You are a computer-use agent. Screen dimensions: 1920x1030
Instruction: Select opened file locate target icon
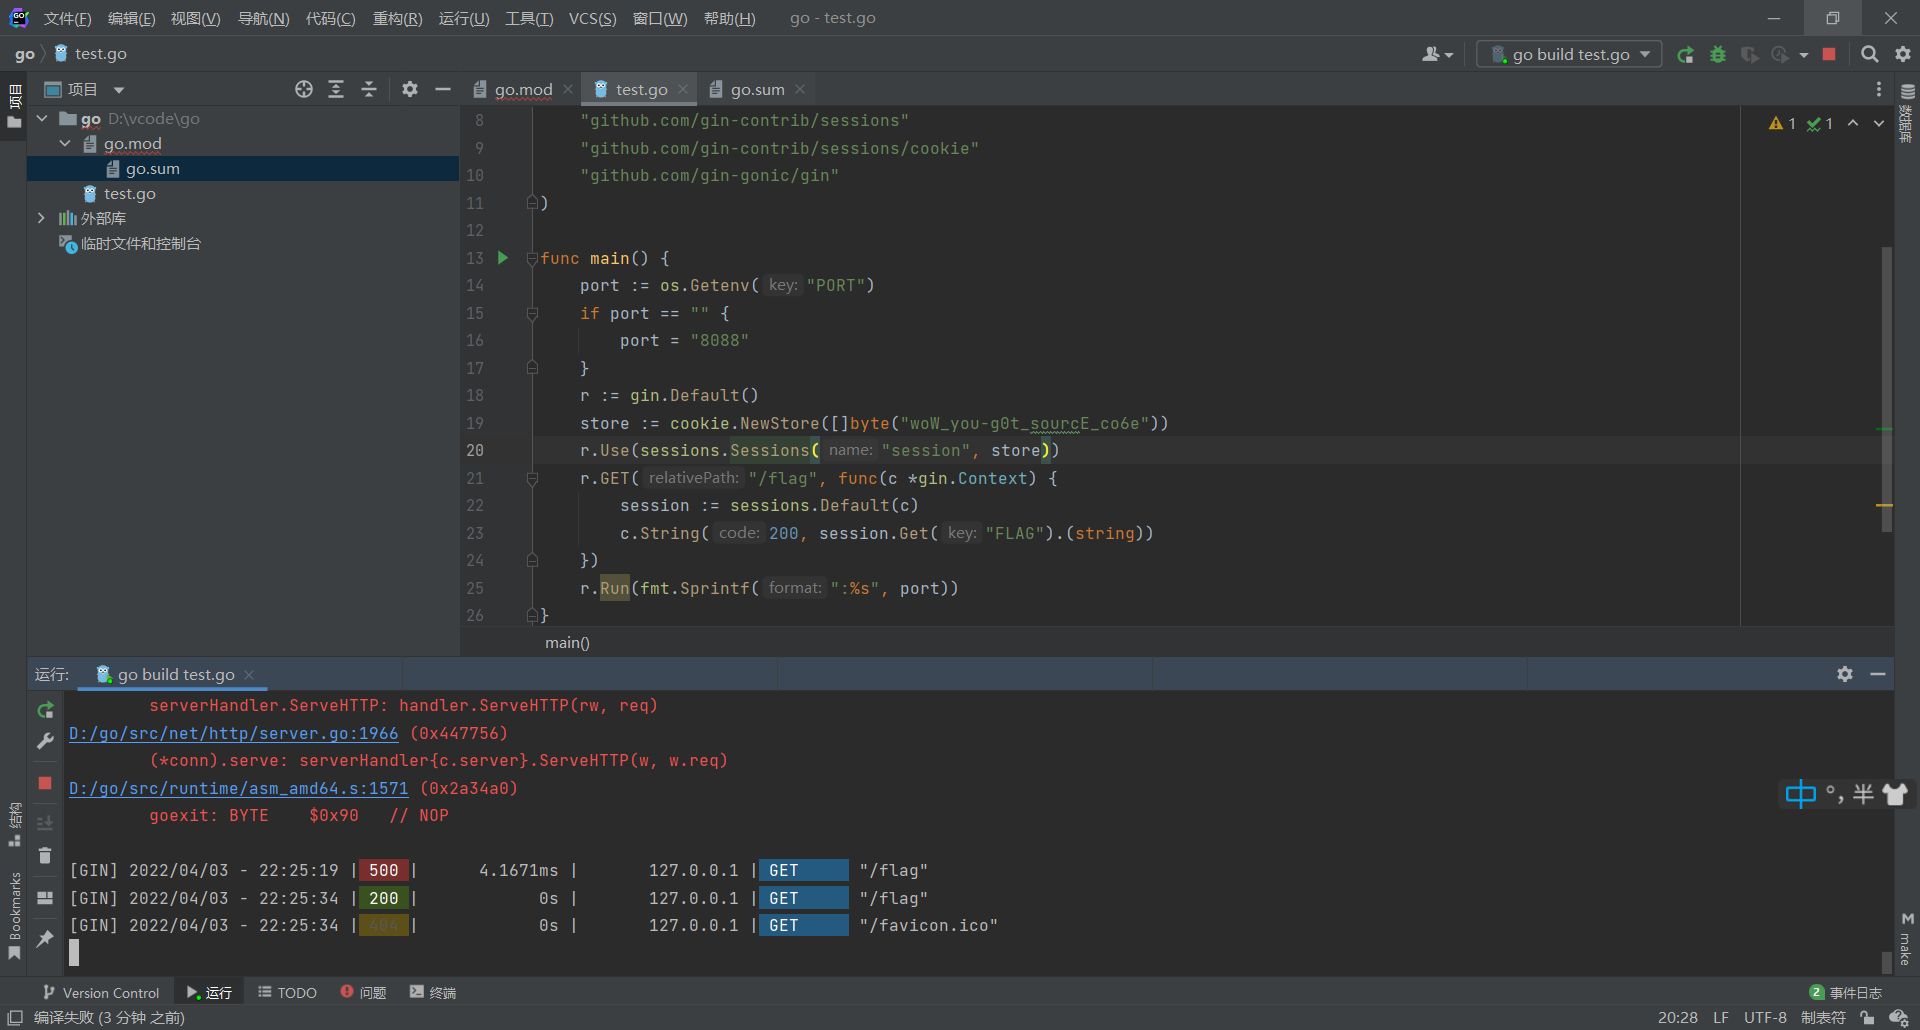[x=304, y=89]
